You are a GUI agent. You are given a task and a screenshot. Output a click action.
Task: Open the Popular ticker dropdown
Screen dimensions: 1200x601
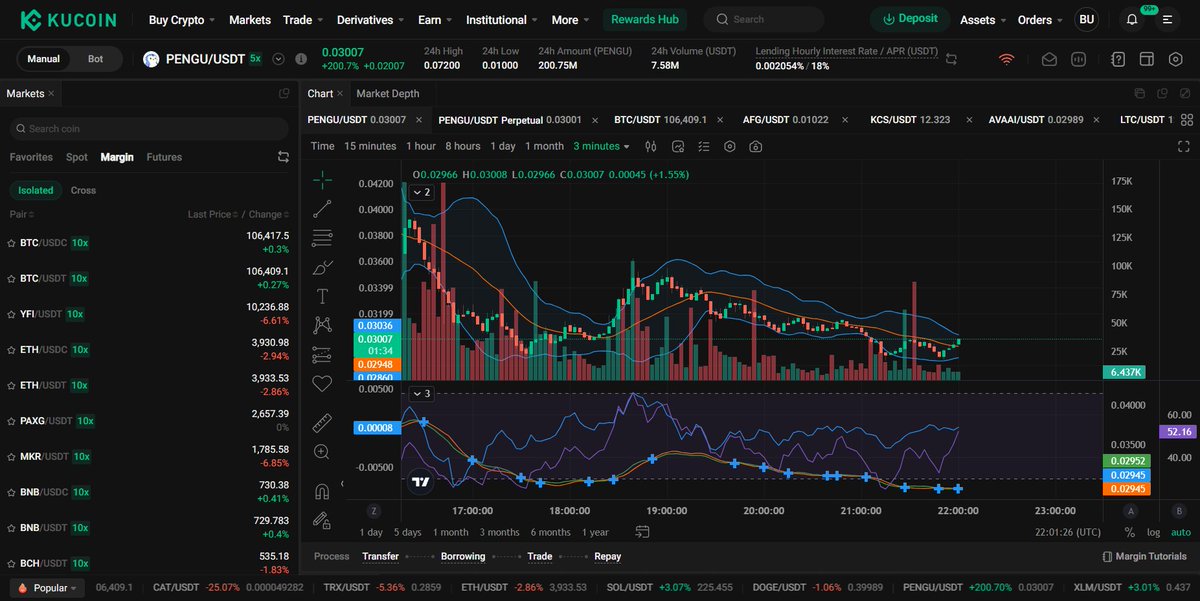click(46, 588)
